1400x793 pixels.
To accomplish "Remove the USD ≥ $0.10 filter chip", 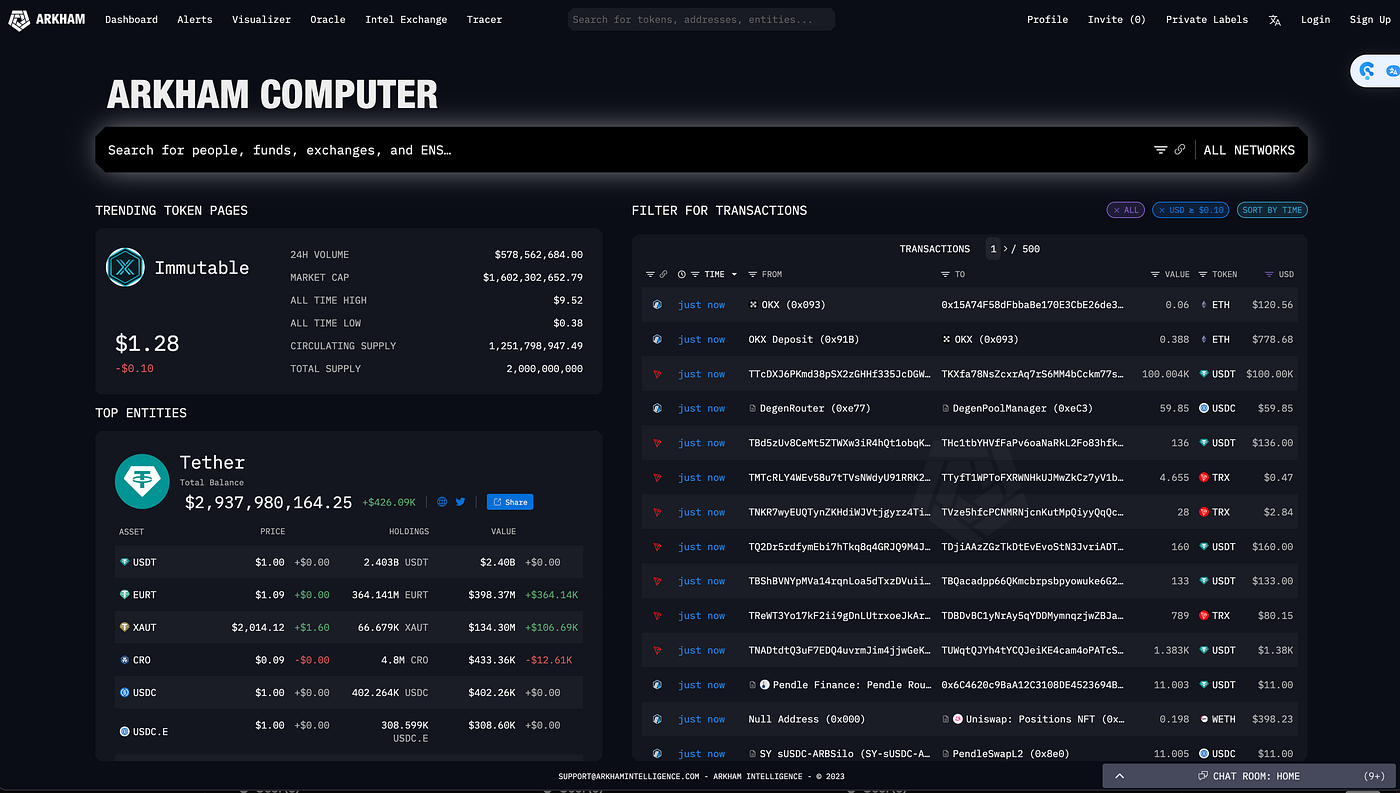I will click(1191, 210).
